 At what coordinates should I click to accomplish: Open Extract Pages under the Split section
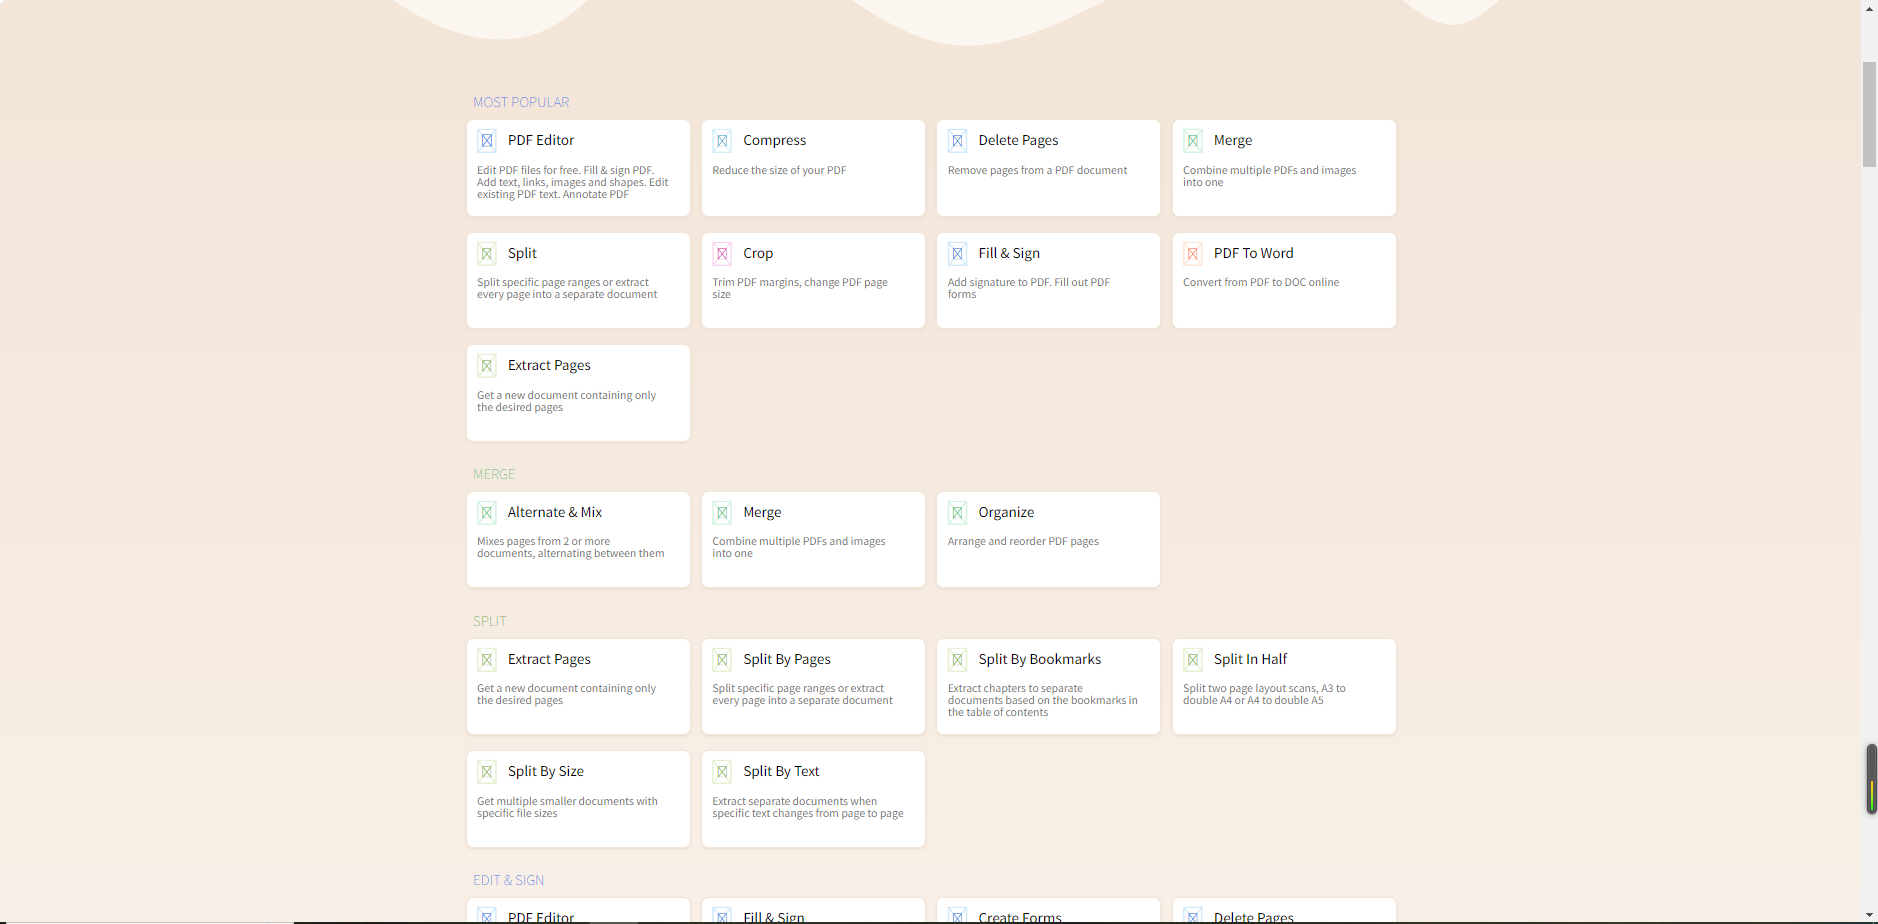point(577,686)
